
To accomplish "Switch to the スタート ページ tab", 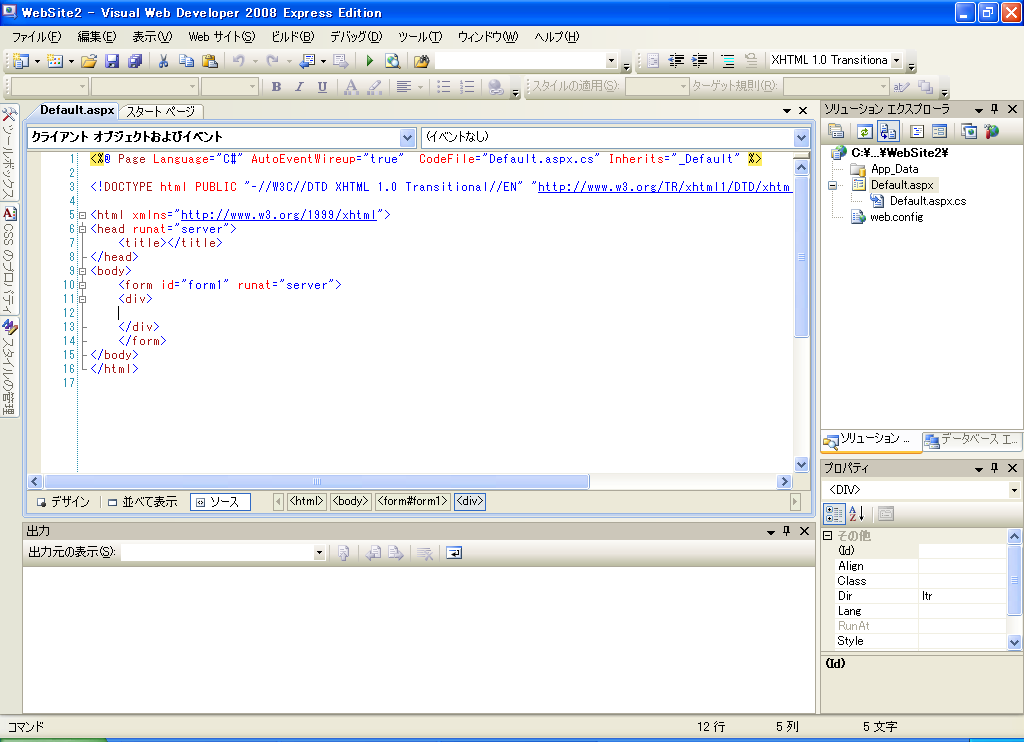I will (161, 111).
